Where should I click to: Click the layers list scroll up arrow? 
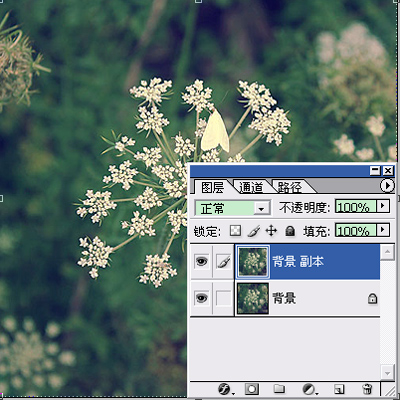[x=387, y=252]
